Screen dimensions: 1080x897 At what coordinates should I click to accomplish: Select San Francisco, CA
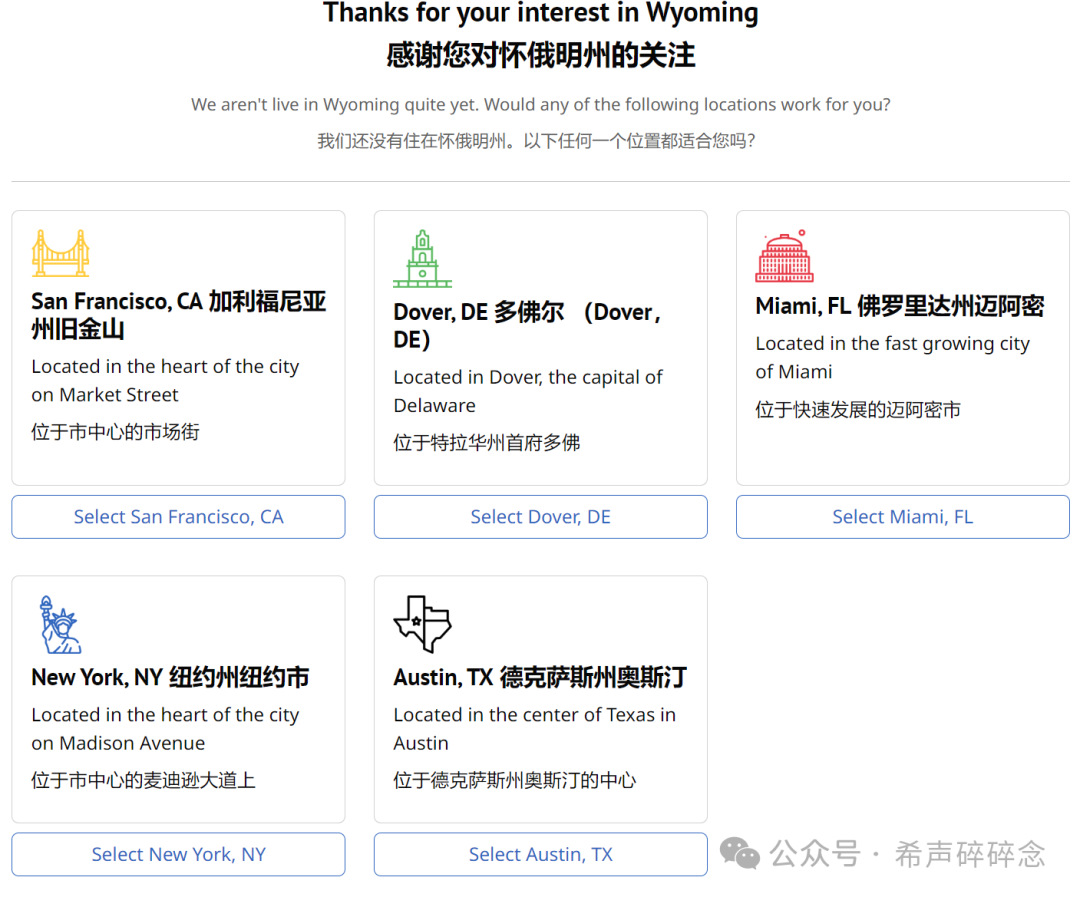click(178, 516)
